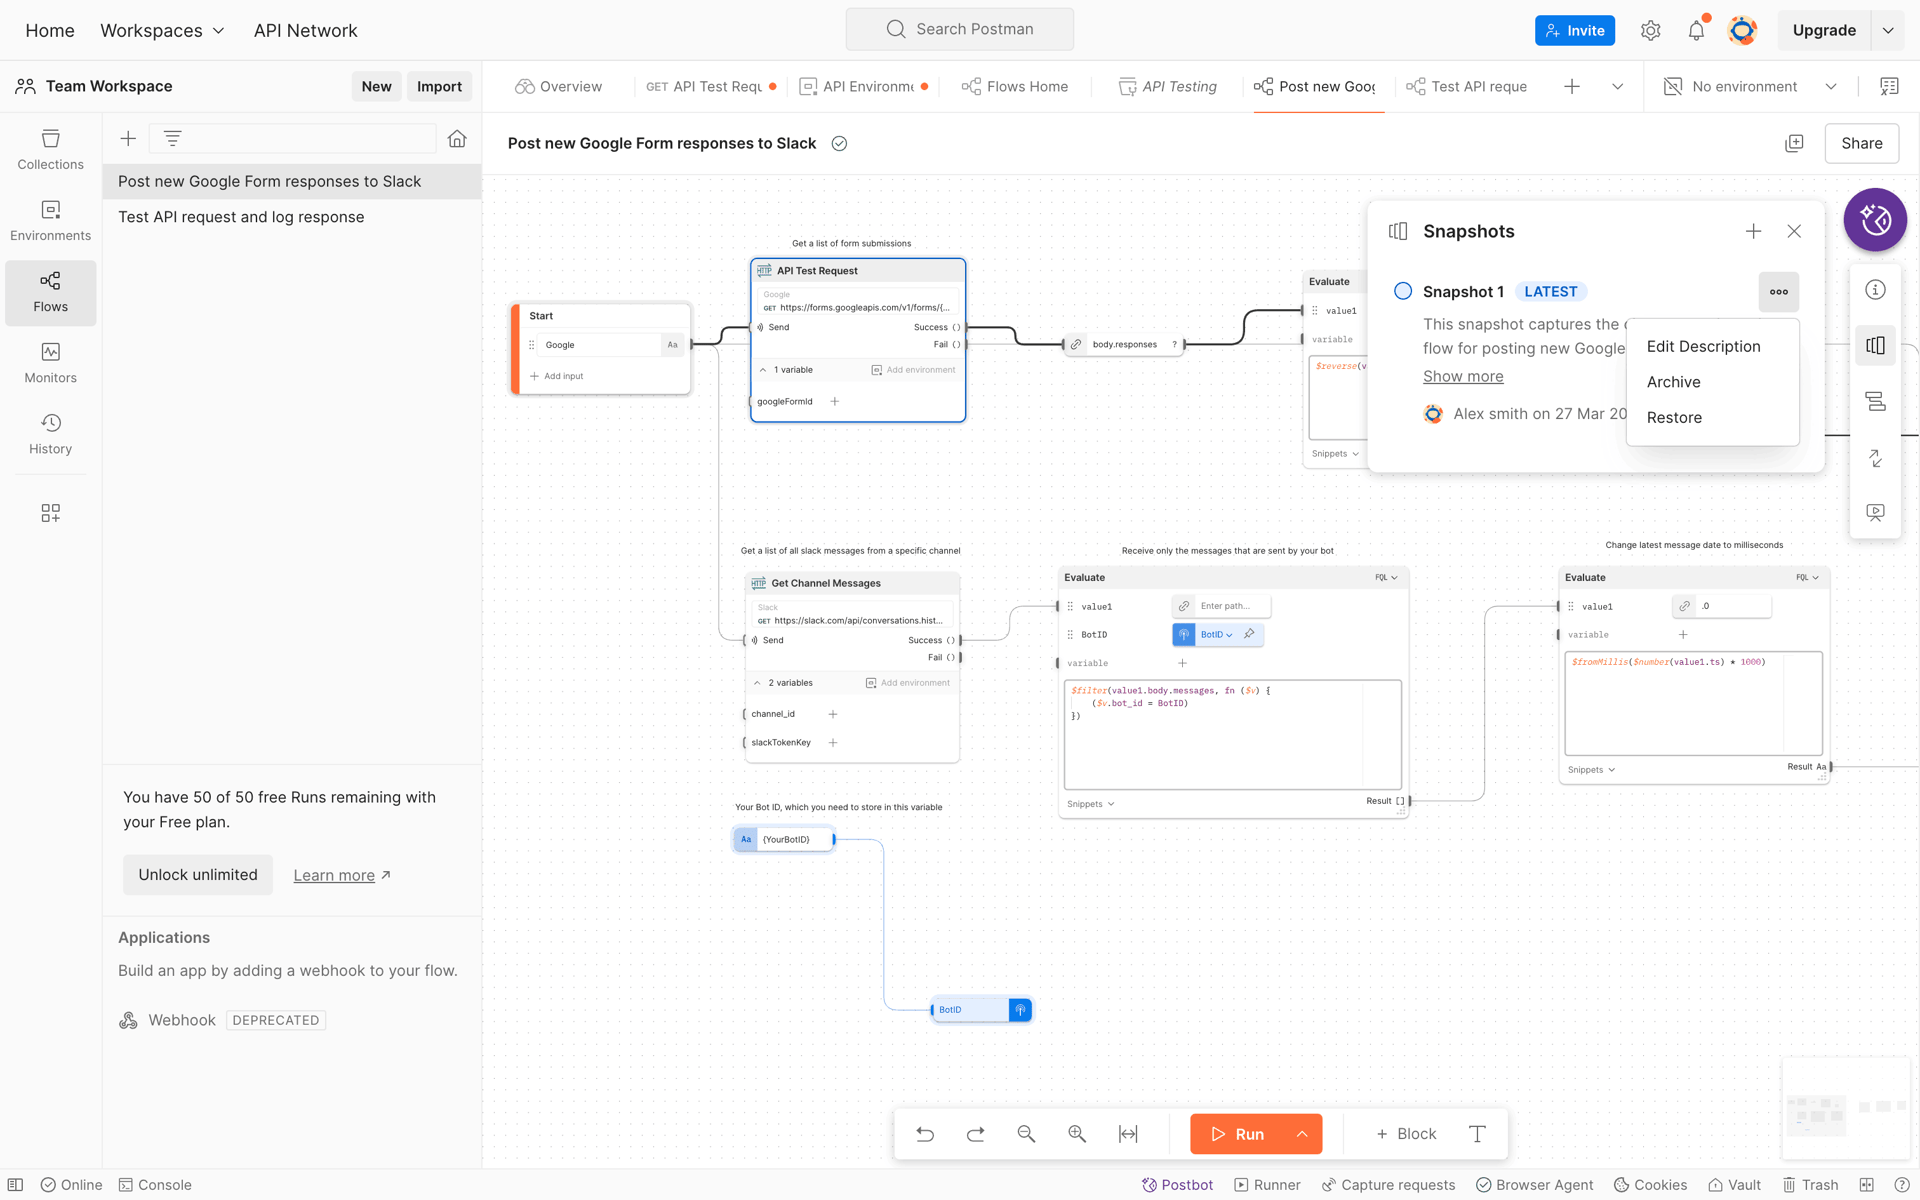The height and width of the screenshot is (1200, 1920).
Task: Click Unlock unlimited button
Action: tap(198, 875)
